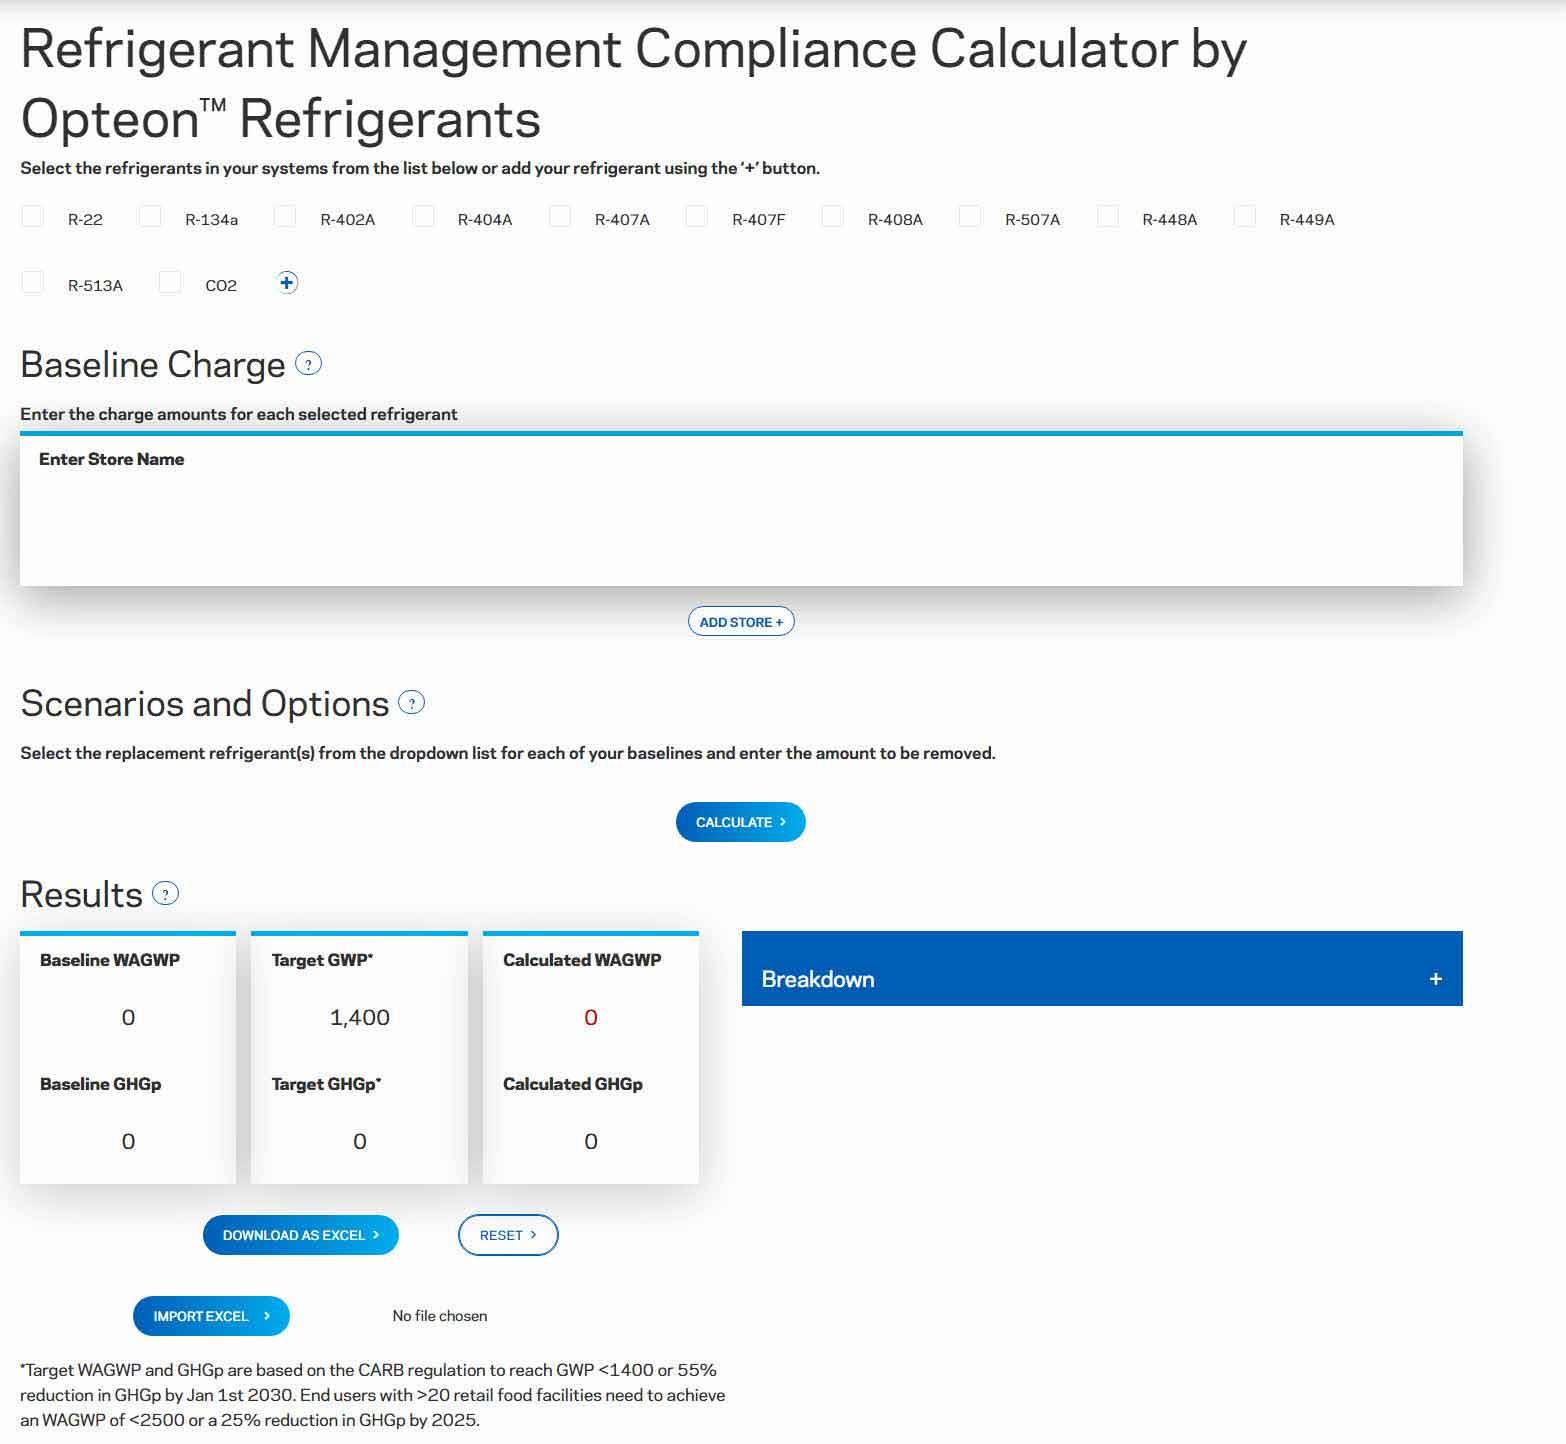Click the CALCULATE button
This screenshot has width=1566, height=1444.
coord(741,822)
